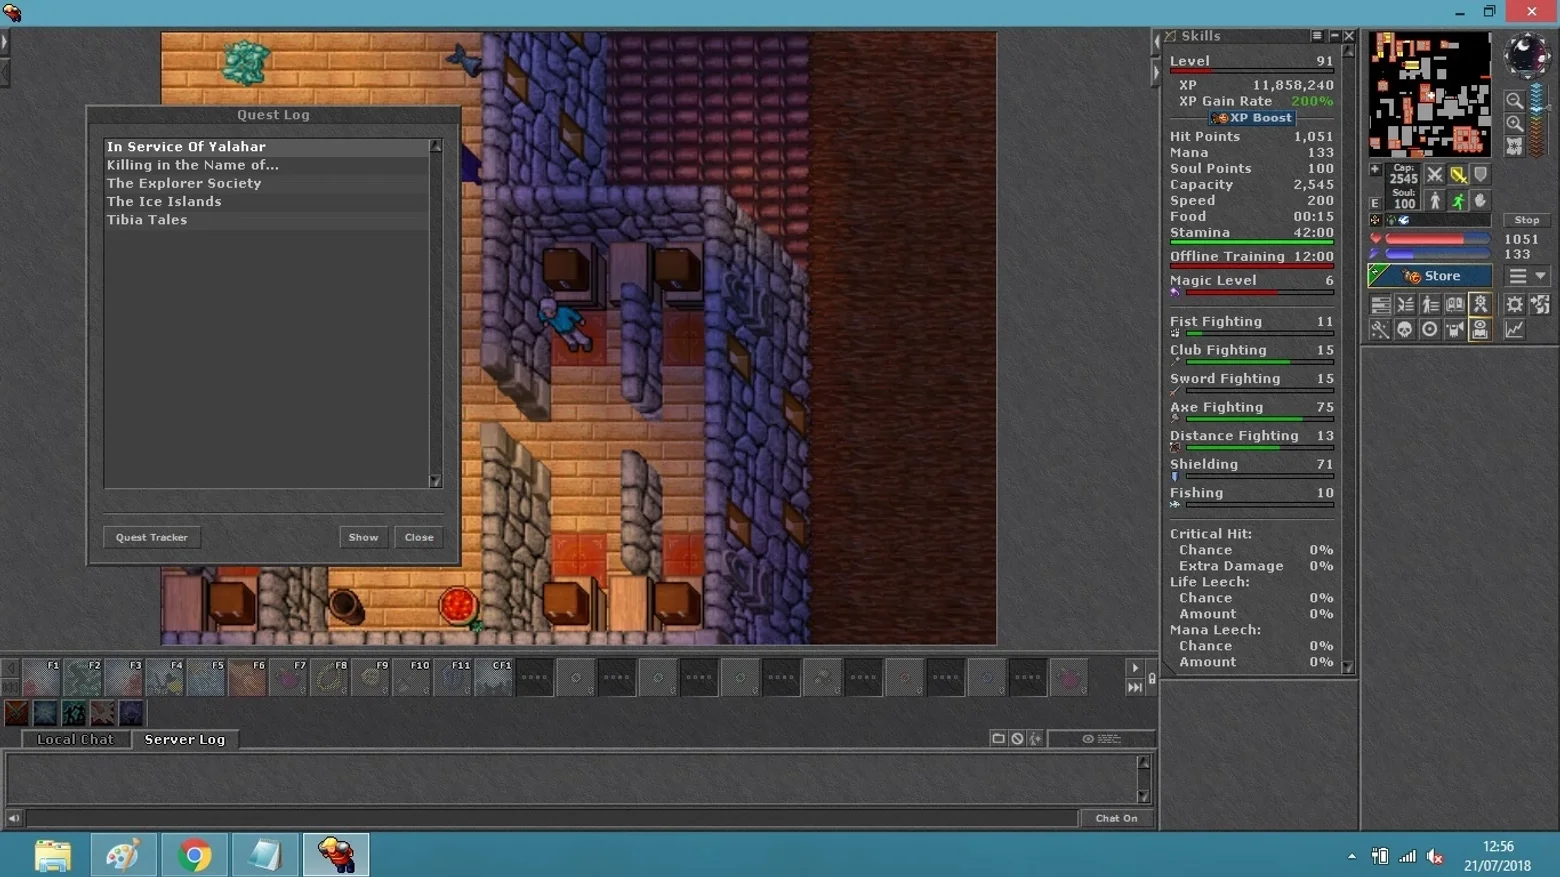The height and width of the screenshot is (877, 1560).
Task: Open Google Chrome from the taskbar
Action: 195,856
